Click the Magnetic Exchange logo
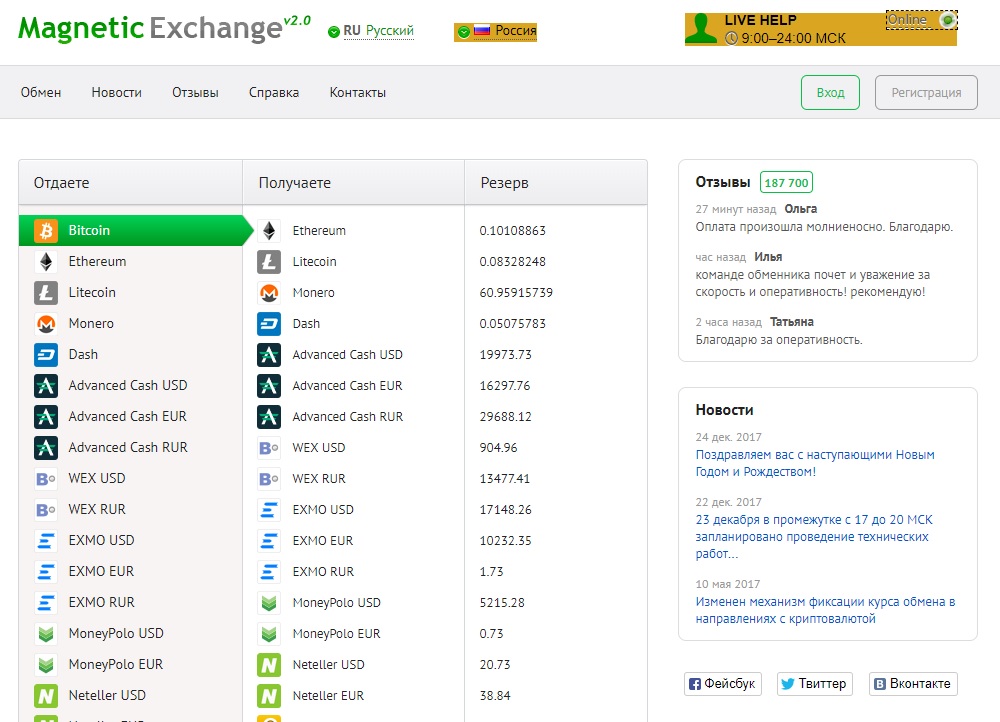Image resolution: width=1000 pixels, height=722 pixels. click(165, 28)
